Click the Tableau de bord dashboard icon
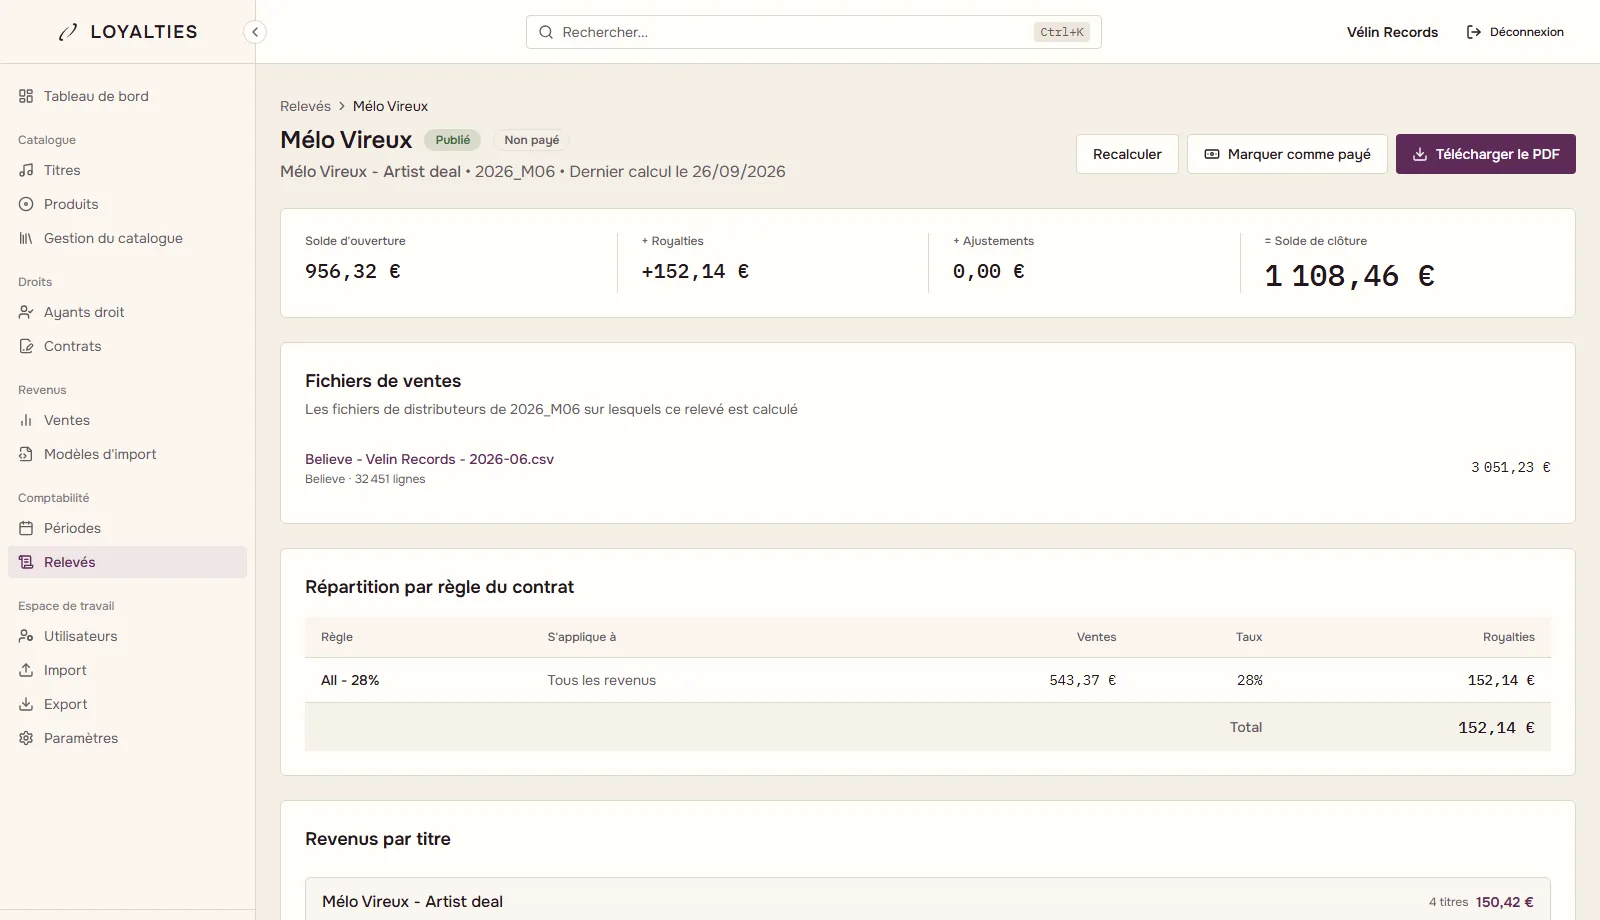 26,96
